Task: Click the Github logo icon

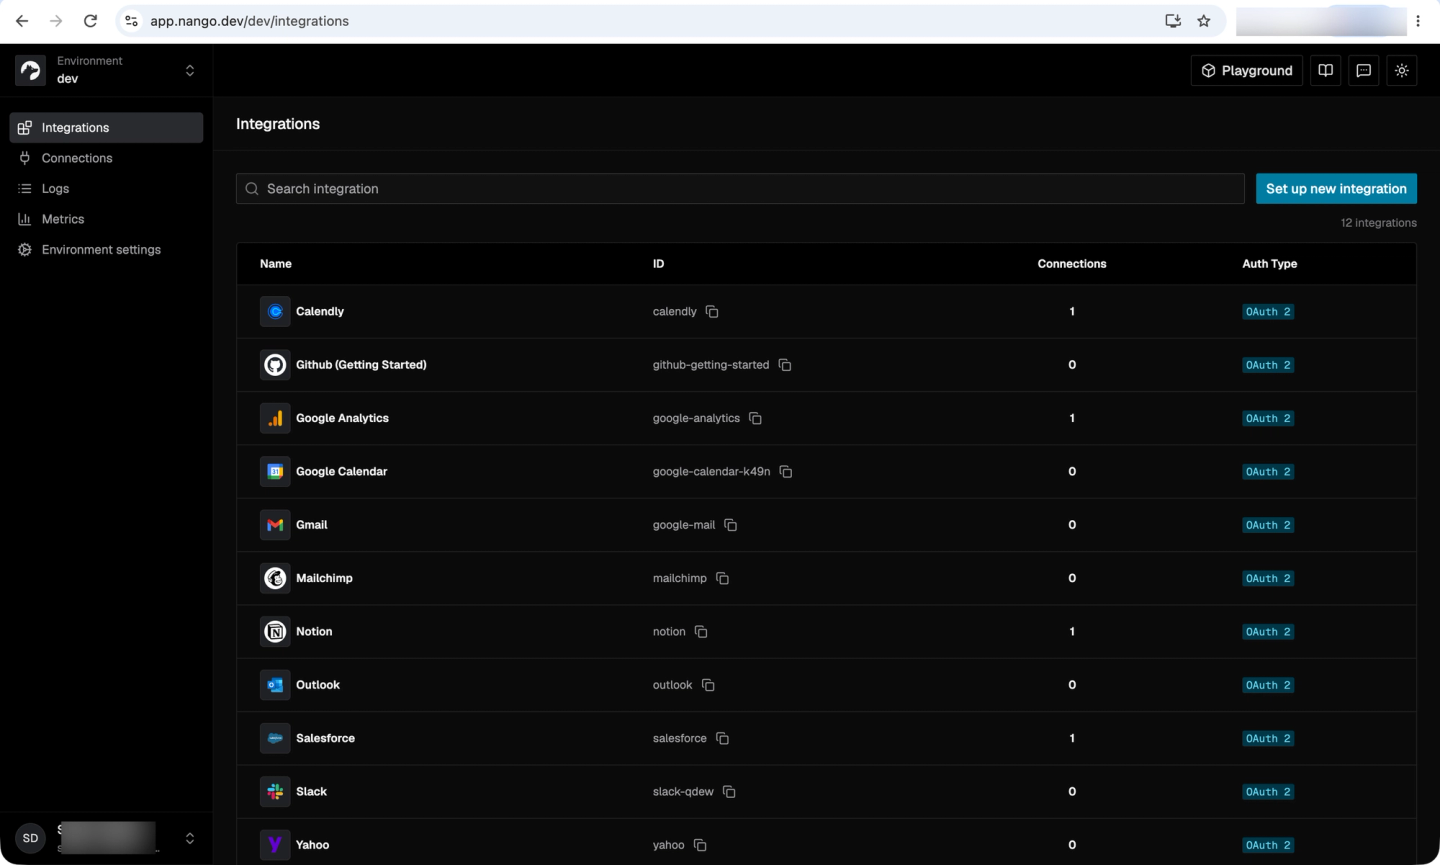Action: click(275, 365)
